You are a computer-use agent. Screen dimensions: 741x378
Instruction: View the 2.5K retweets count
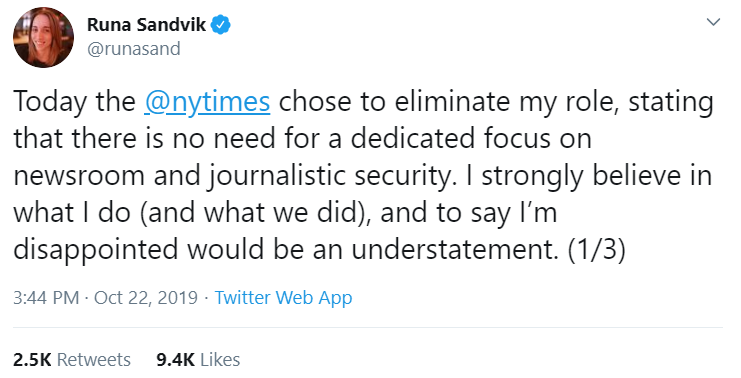click(32, 360)
